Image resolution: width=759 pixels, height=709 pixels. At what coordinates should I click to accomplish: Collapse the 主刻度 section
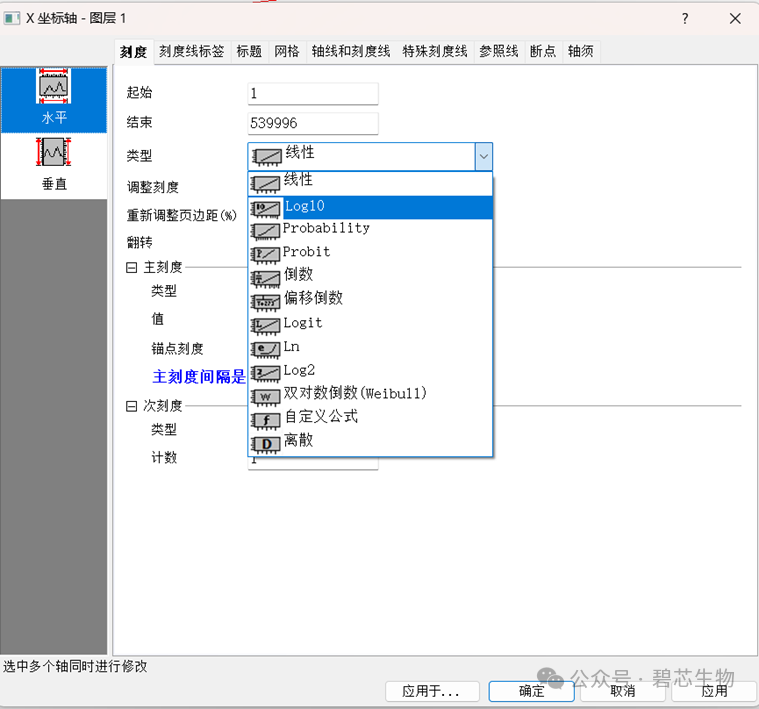pyautogui.click(x=131, y=268)
